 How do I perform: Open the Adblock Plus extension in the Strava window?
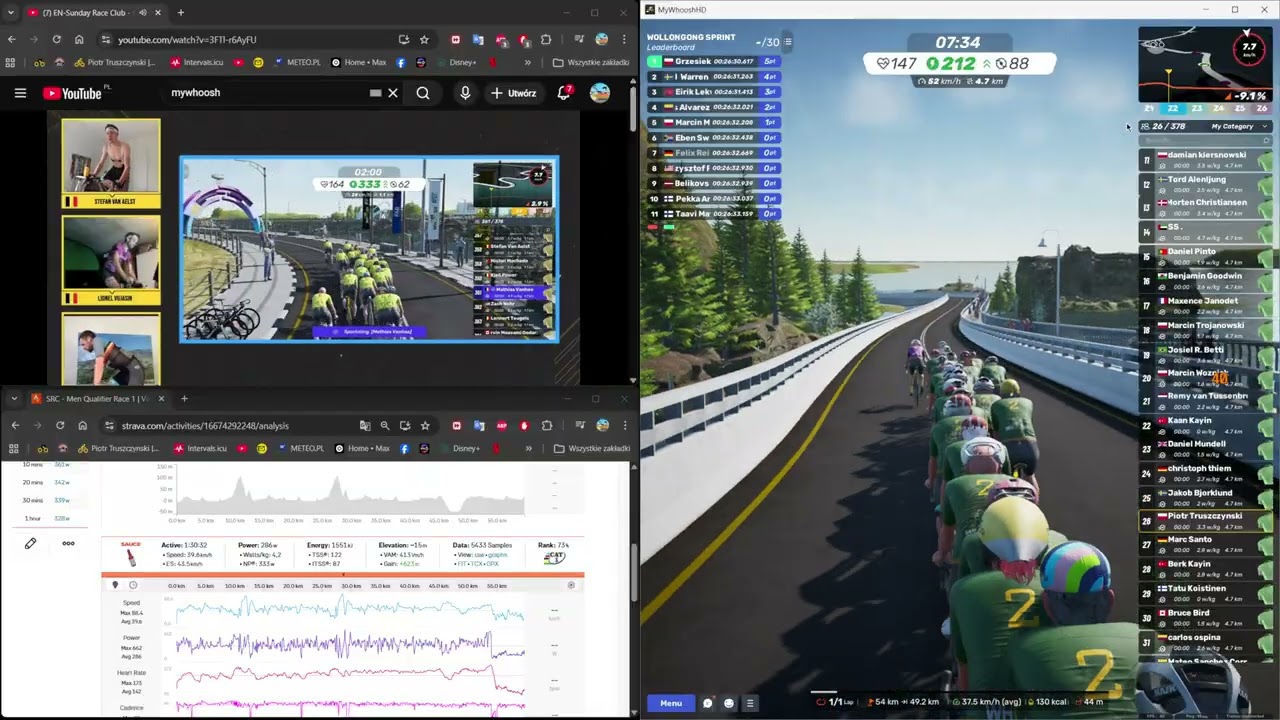point(502,426)
